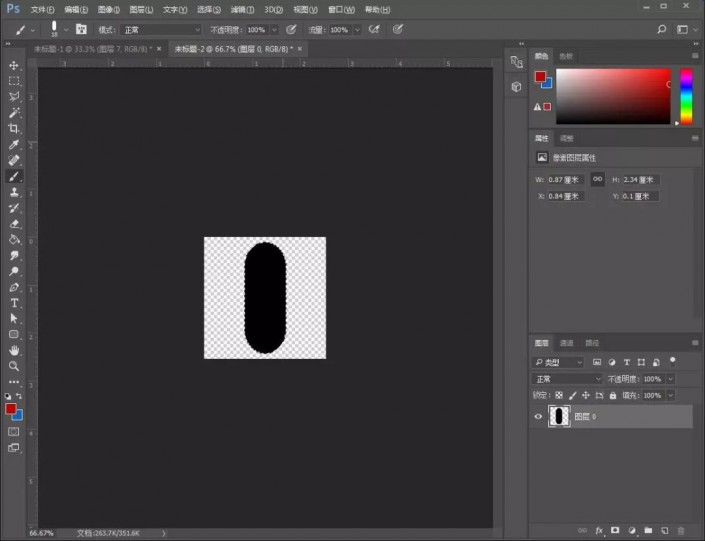705x541 pixels.
Task: Hide layer 图层 0 with eye icon
Action: tap(538, 416)
